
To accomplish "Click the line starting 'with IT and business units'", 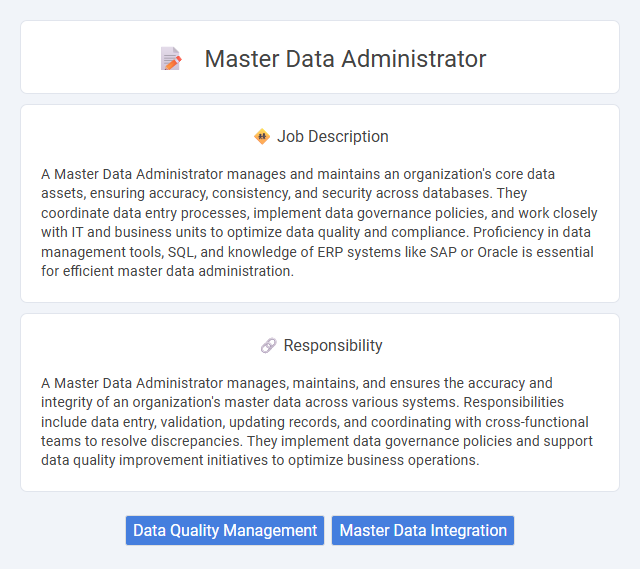I will coord(316,232).
